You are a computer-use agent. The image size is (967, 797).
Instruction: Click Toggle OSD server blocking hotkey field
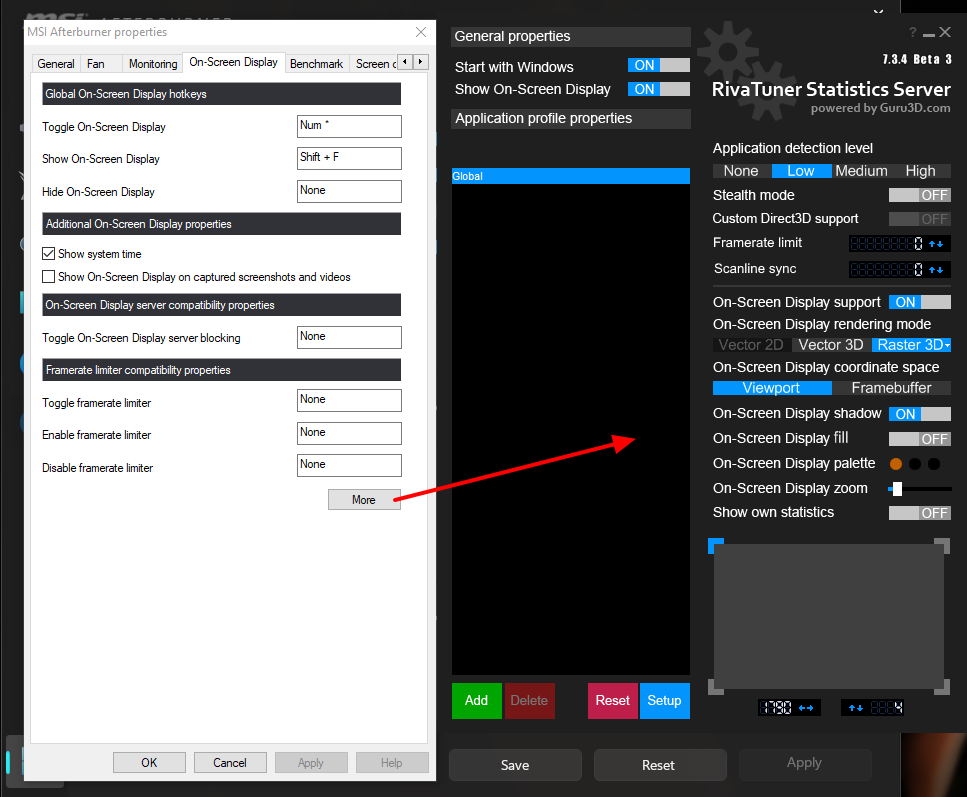pyautogui.click(x=349, y=337)
